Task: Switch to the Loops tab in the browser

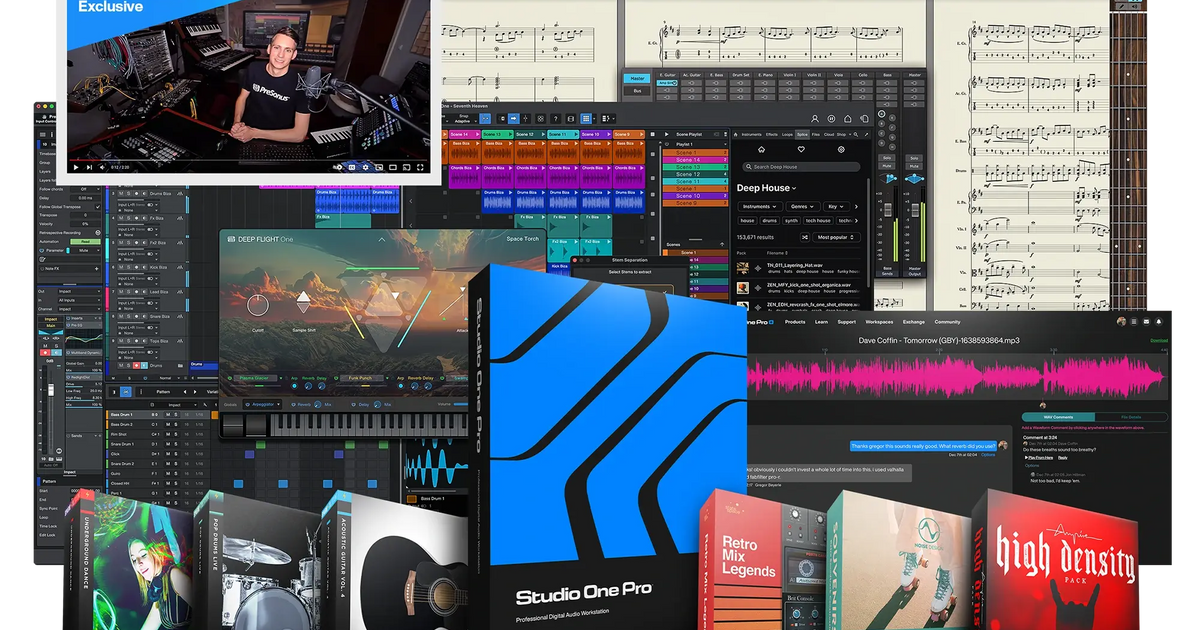Action: (x=788, y=134)
